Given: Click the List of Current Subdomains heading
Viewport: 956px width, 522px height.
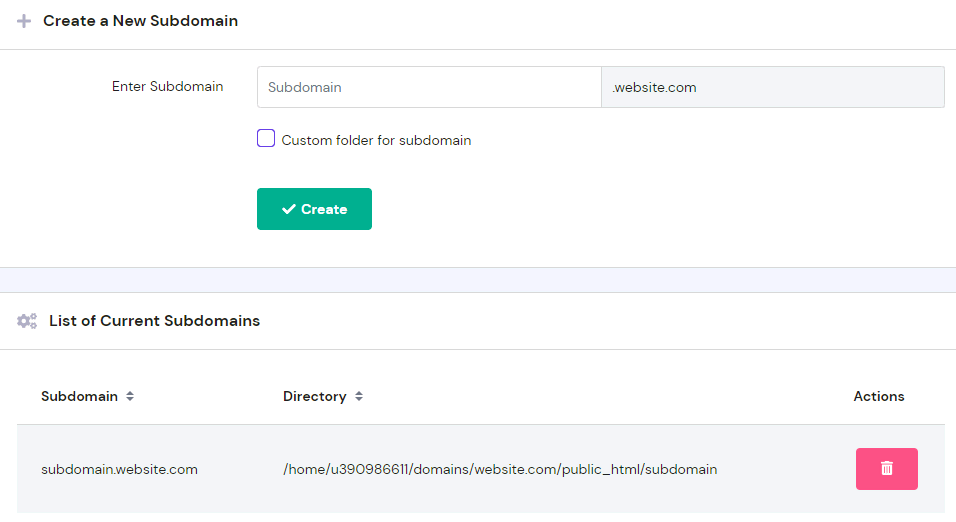Looking at the screenshot, I should click(x=154, y=321).
